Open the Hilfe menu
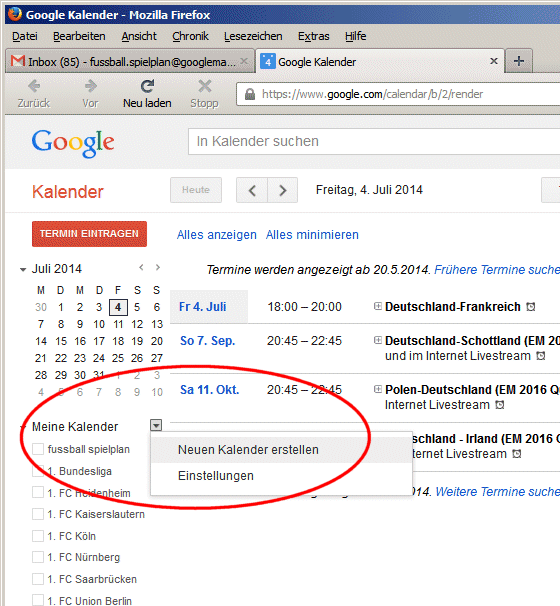 pyautogui.click(x=356, y=36)
